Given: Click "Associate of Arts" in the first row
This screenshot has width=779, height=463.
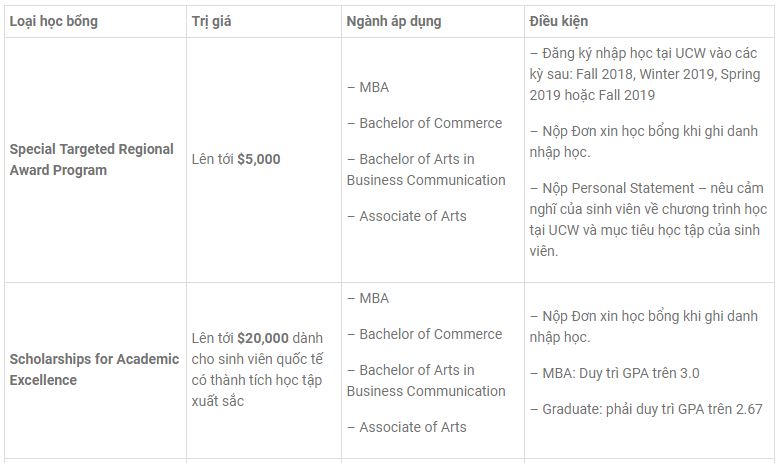Looking at the screenshot, I should point(412,216).
